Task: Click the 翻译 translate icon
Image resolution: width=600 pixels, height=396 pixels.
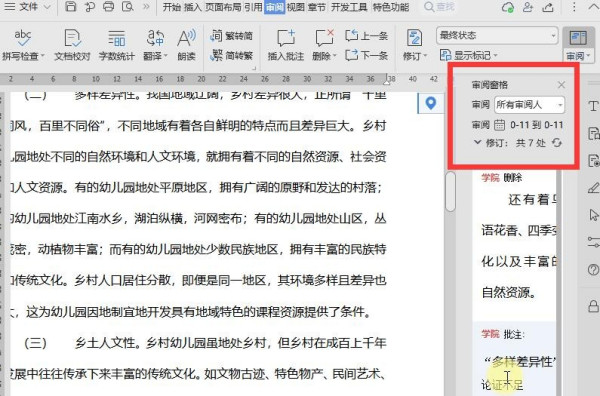Action: click(155, 38)
